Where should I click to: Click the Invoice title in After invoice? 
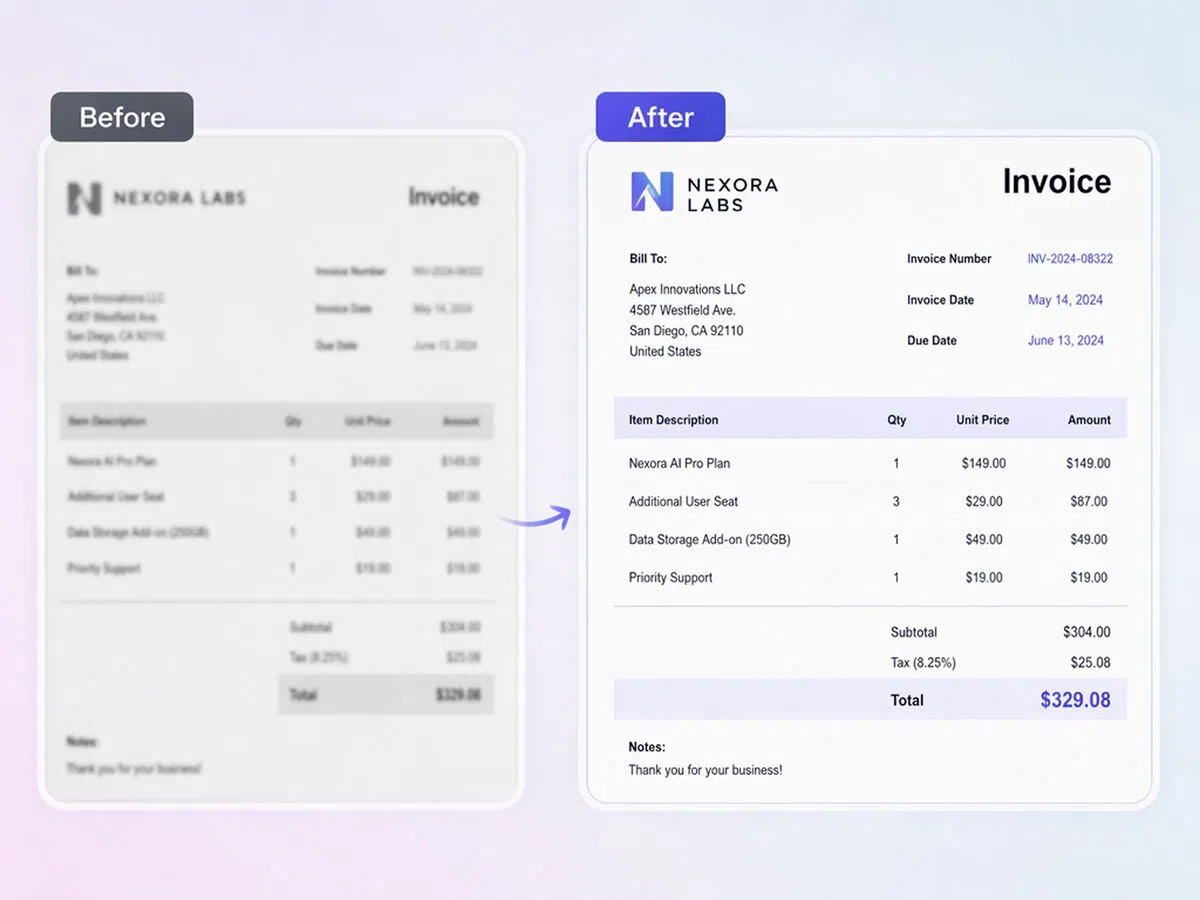[1057, 182]
